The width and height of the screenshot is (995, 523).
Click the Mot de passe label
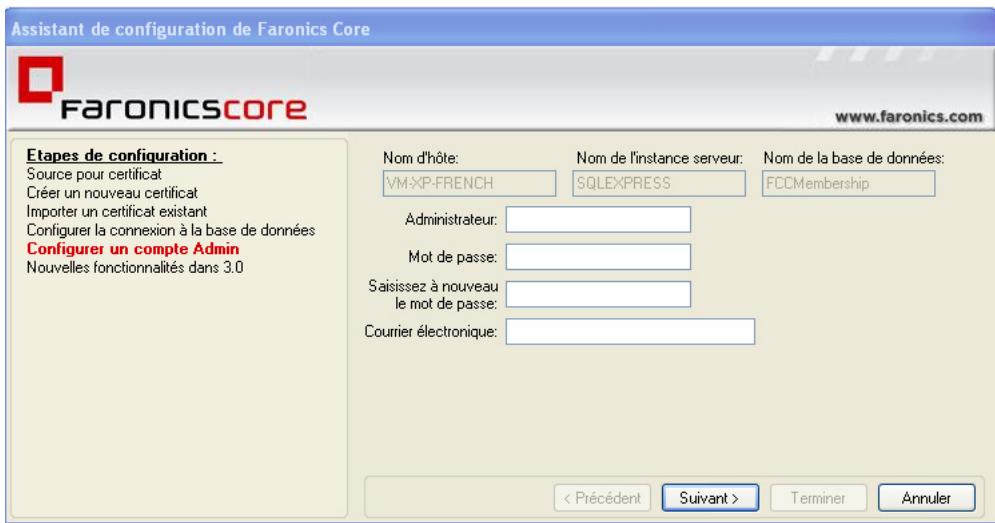point(452,257)
